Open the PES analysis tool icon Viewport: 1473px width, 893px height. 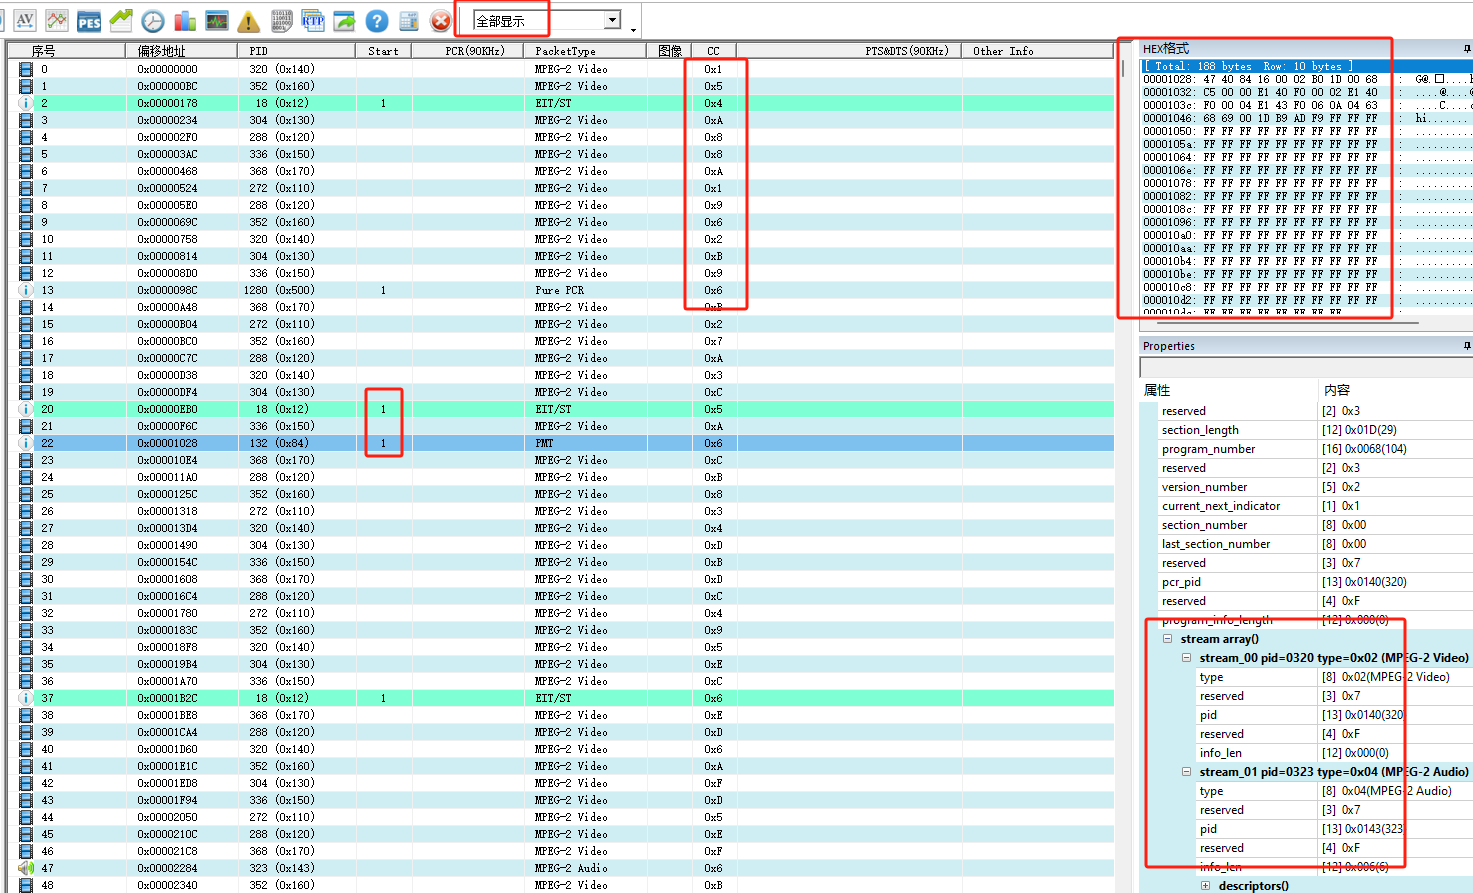tap(89, 21)
